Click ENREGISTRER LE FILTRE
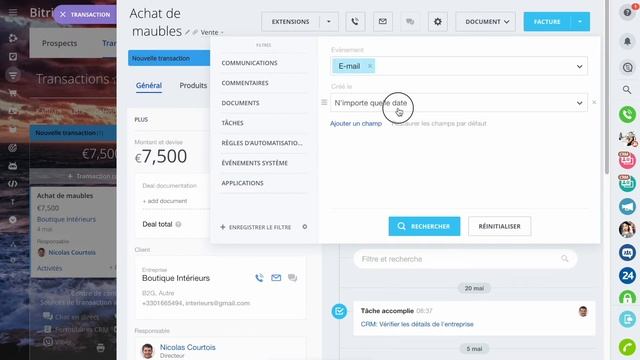This screenshot has width=640, height=360. [x=256, y=227]
